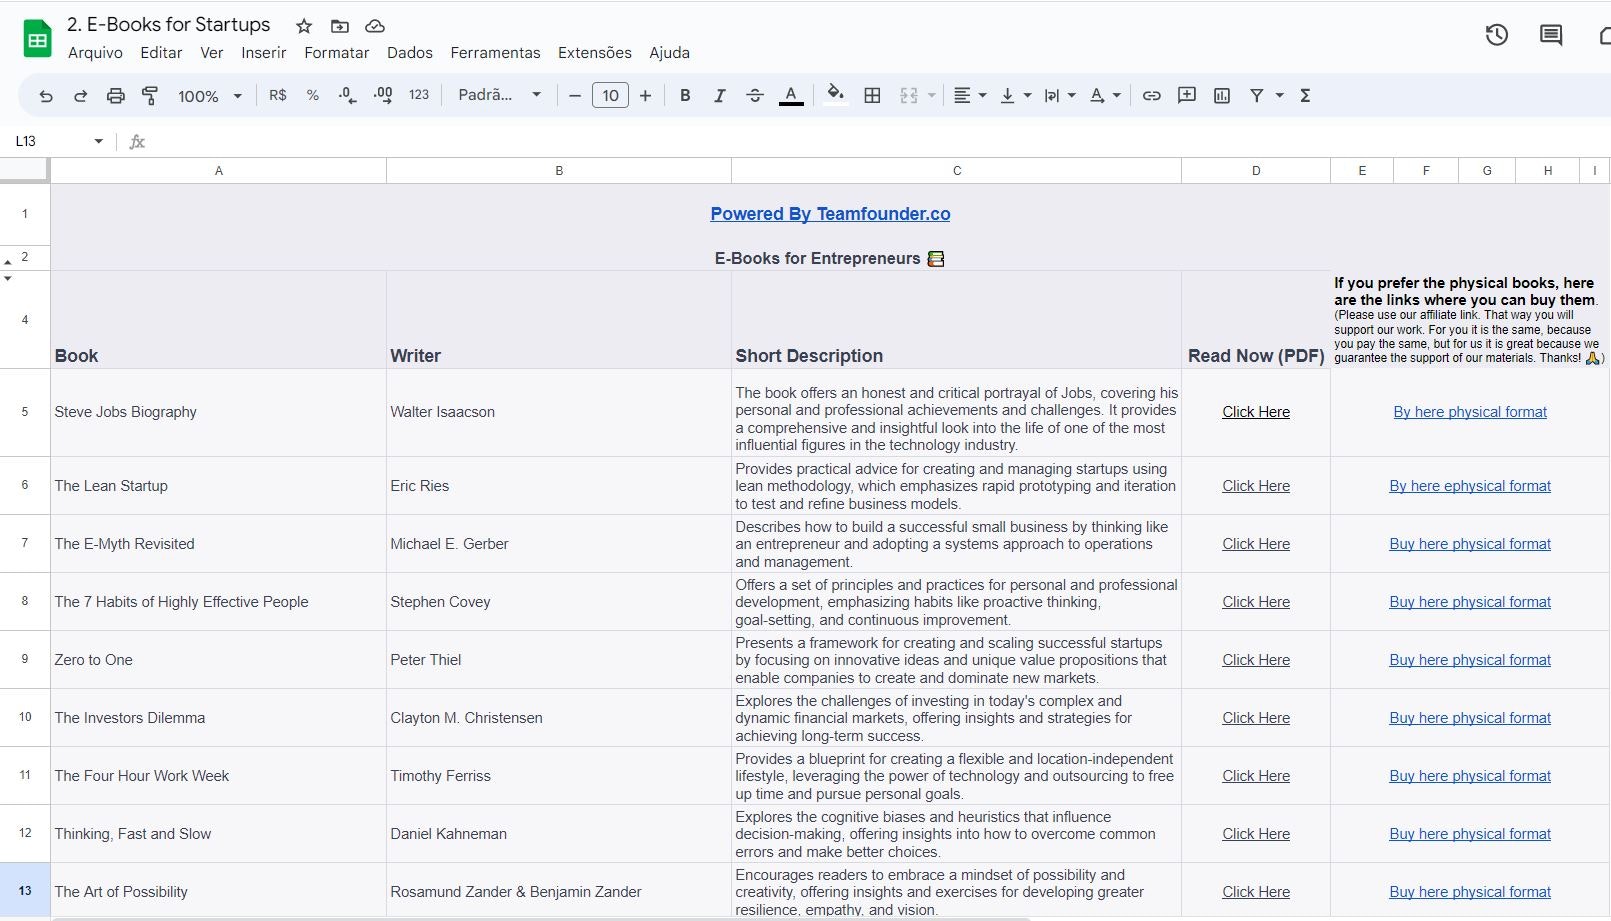The height and width of the screenshot is (921, 1611).
Task: Open functions sigma menu
Action: [x=1305, y=96]
